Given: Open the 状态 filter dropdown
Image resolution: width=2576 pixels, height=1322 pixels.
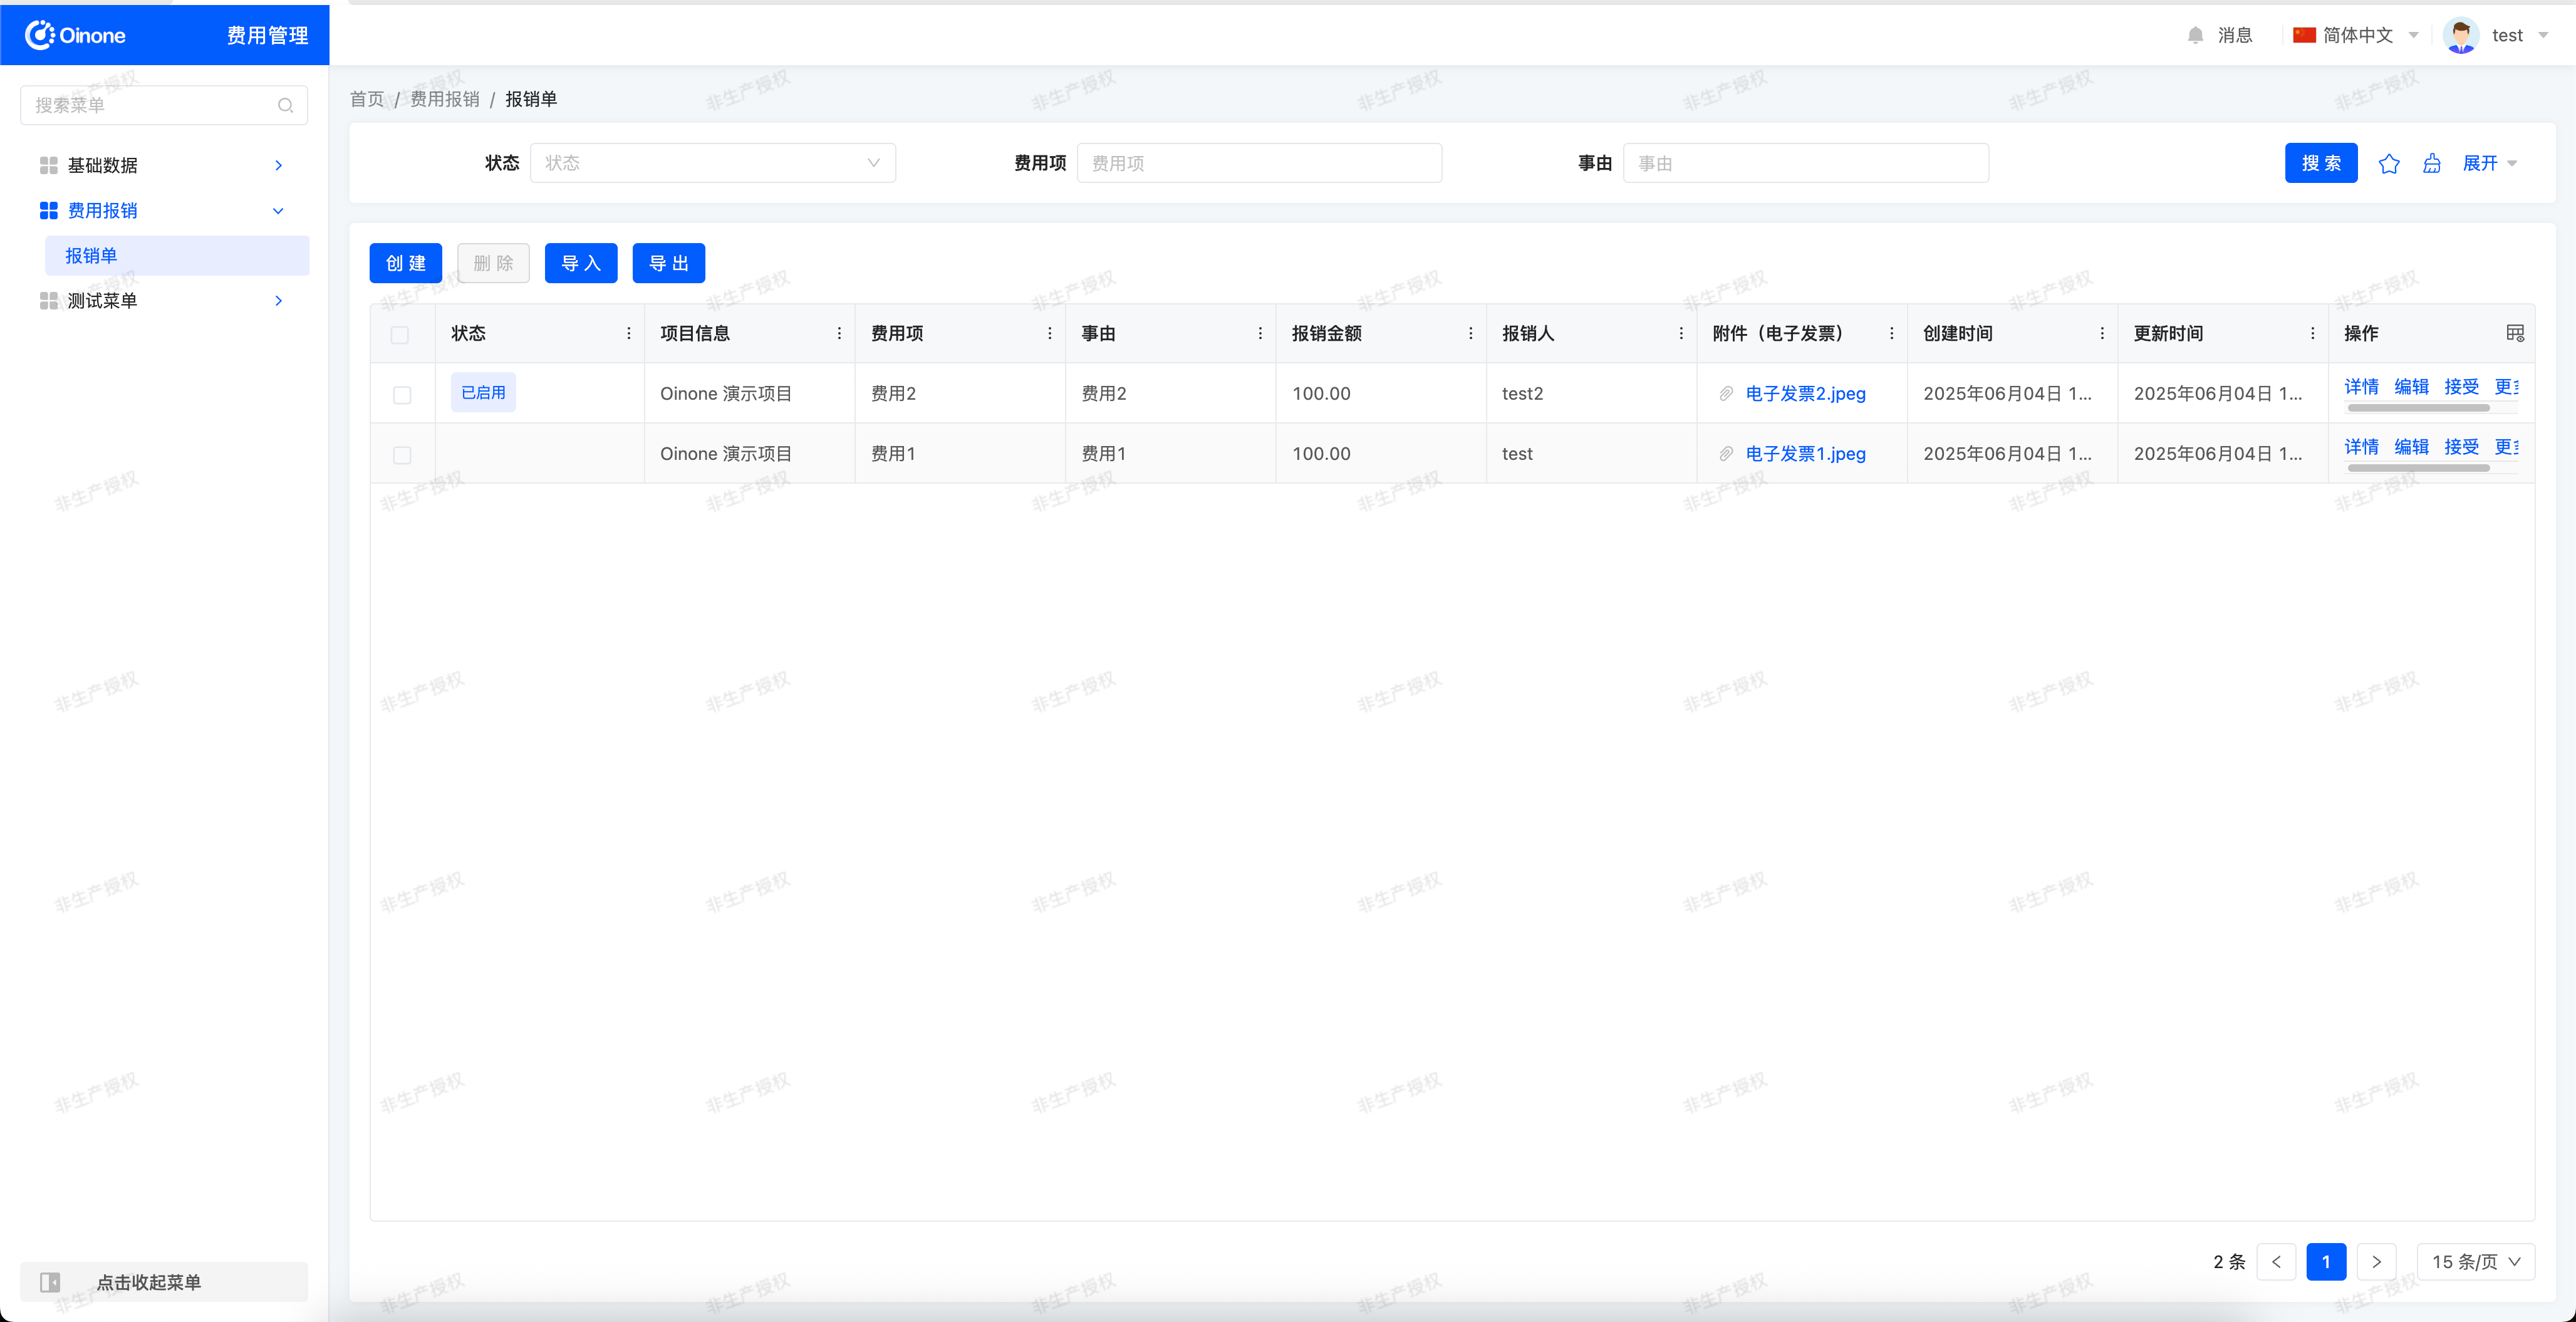Looking at the screenshot, I should pos(712,163).
